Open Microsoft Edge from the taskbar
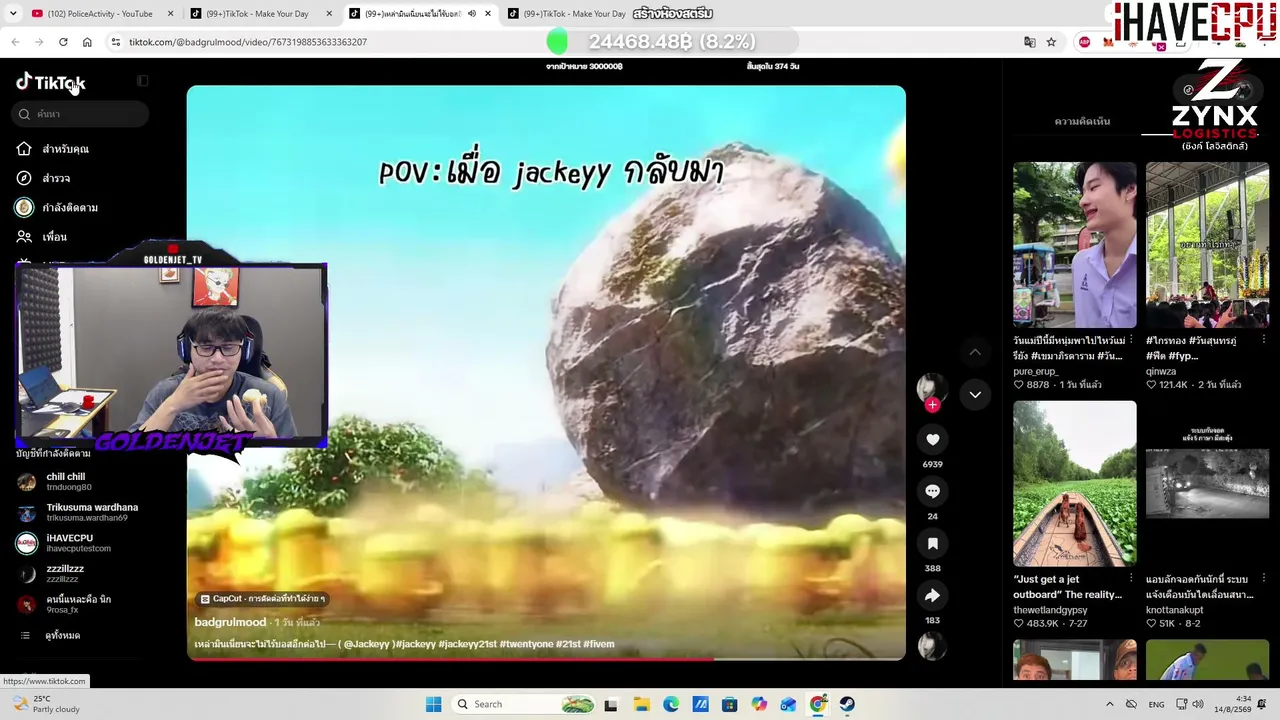The image size is (1280, 720). tap(671, 704)
